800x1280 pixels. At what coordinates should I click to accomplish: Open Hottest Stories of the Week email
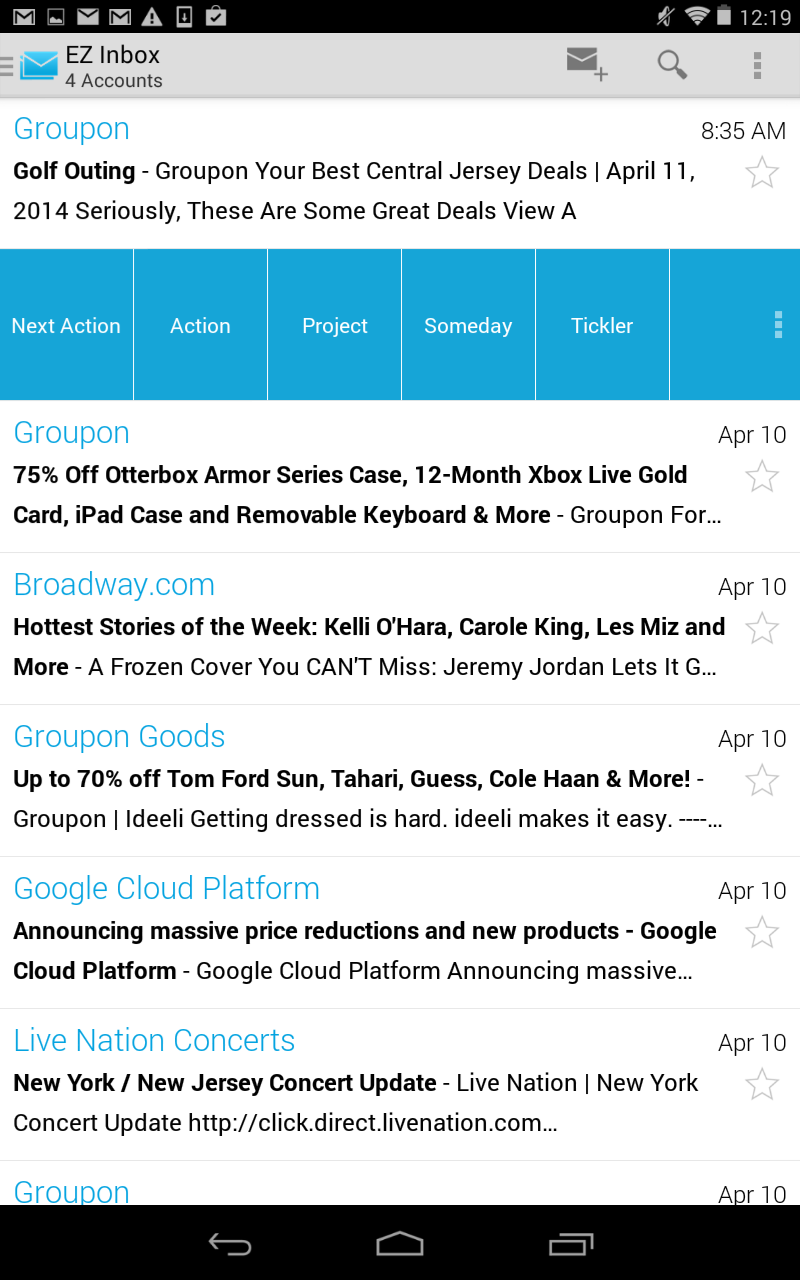click(400, 628)
